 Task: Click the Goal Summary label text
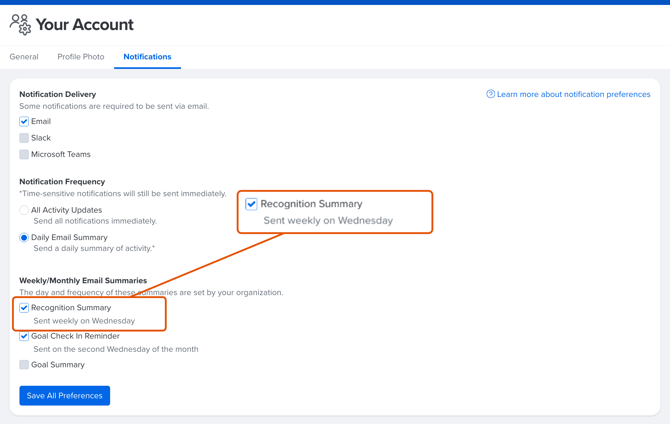[x=58, y=365]
